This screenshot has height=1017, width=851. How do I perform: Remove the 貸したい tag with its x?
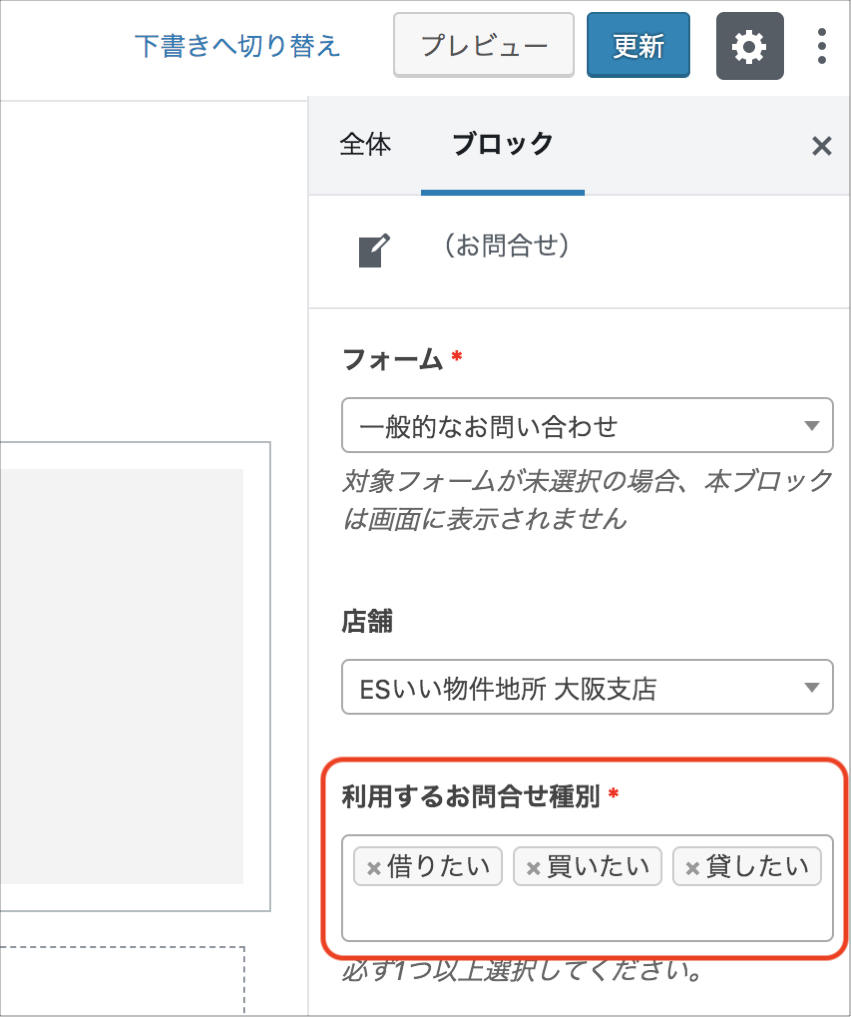click(x=692, y=867)
